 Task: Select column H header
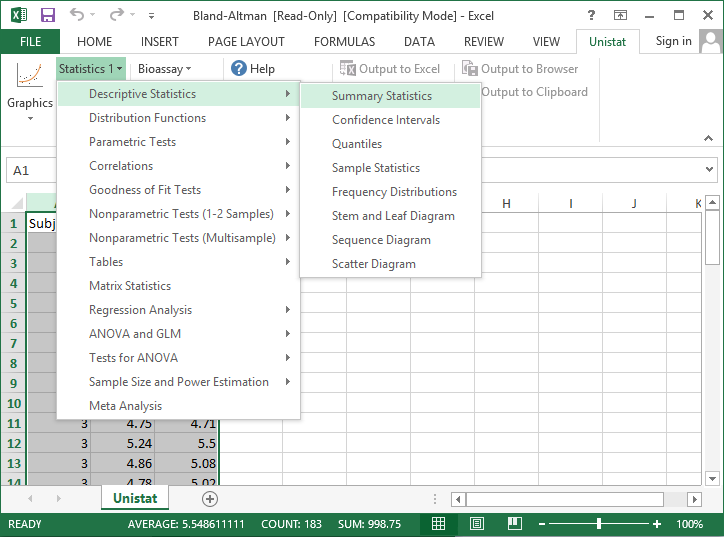tap(506, 204)
